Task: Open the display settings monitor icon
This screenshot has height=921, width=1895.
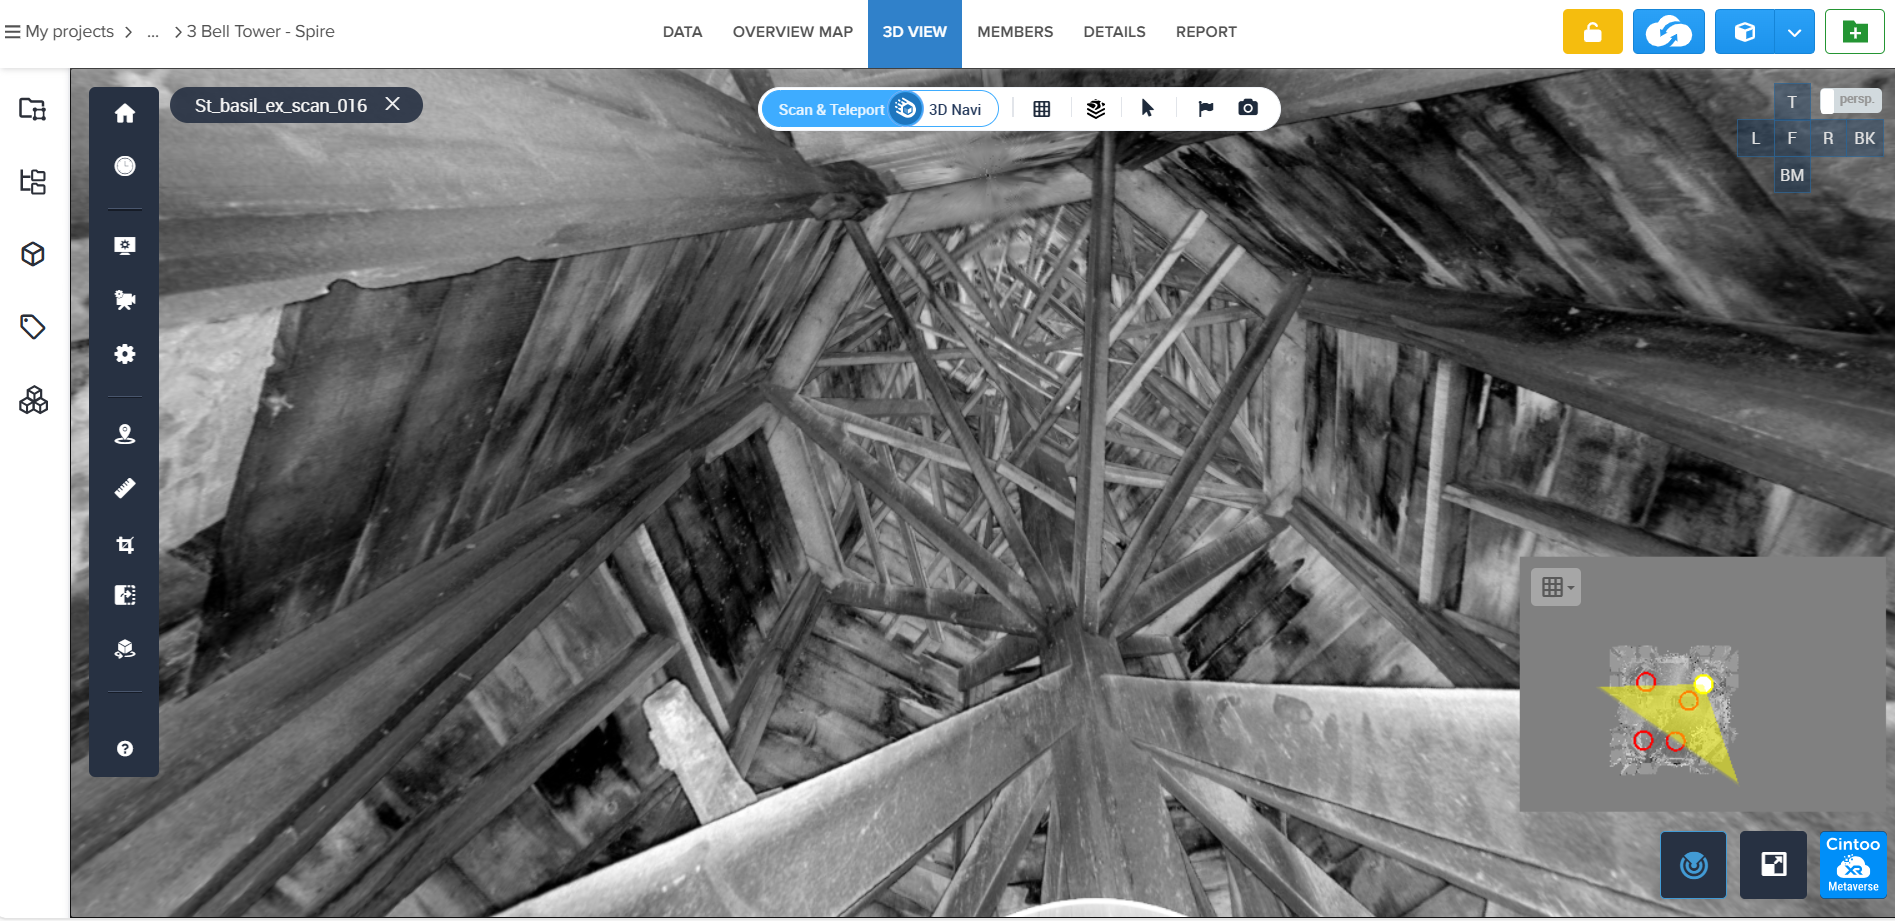Action: tap(125, 246)
